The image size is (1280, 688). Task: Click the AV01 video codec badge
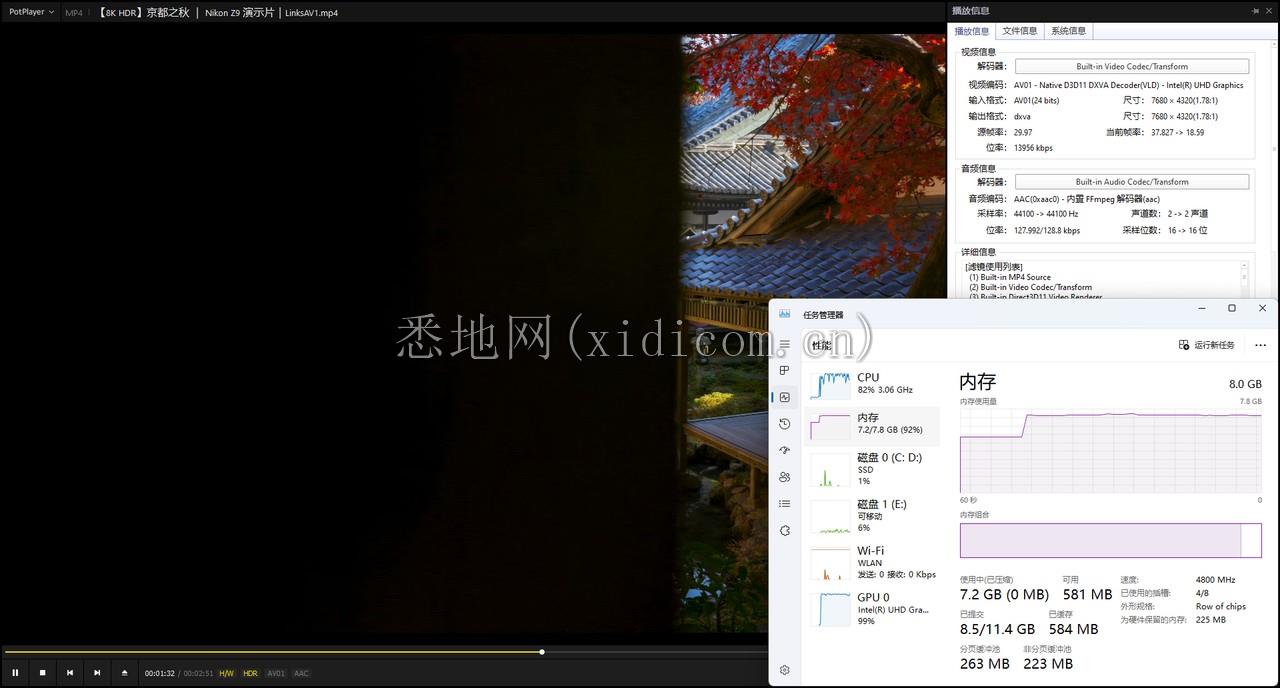click(x=276, y=673)
